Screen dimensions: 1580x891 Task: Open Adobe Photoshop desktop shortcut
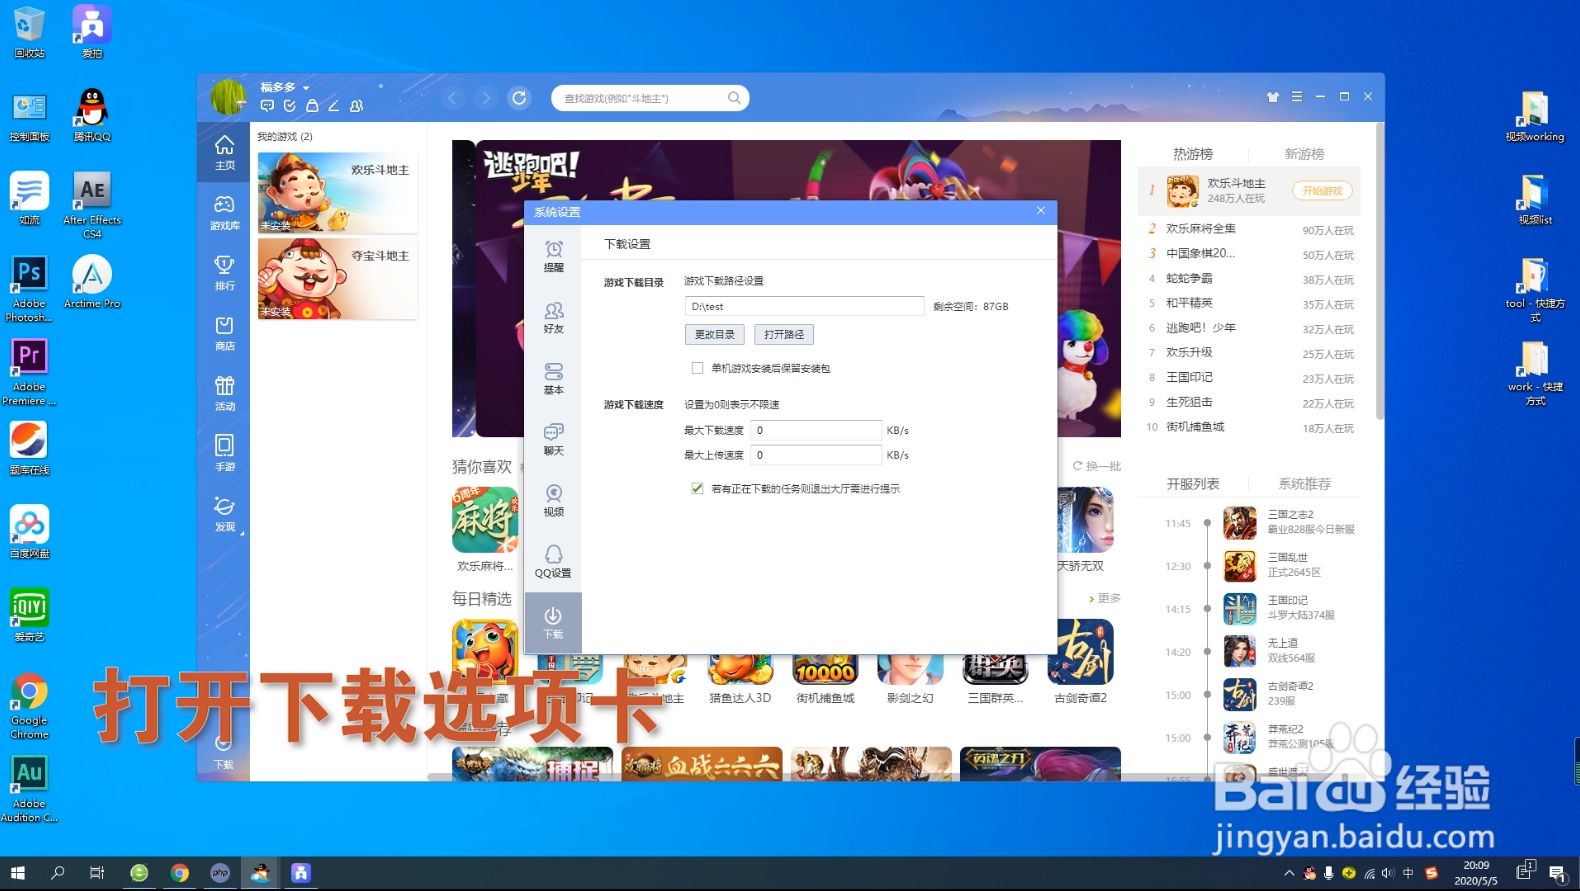pos(29,289)
